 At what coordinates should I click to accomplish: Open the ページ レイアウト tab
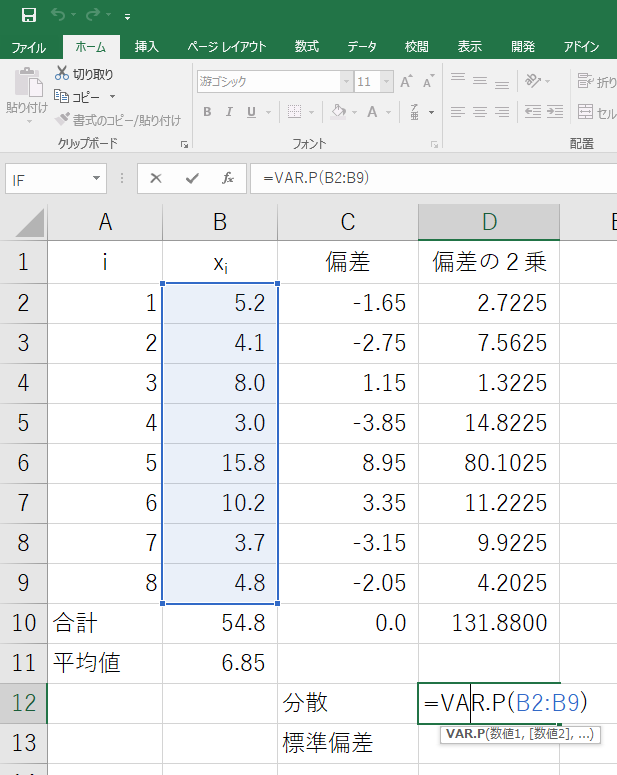point(226,46)
